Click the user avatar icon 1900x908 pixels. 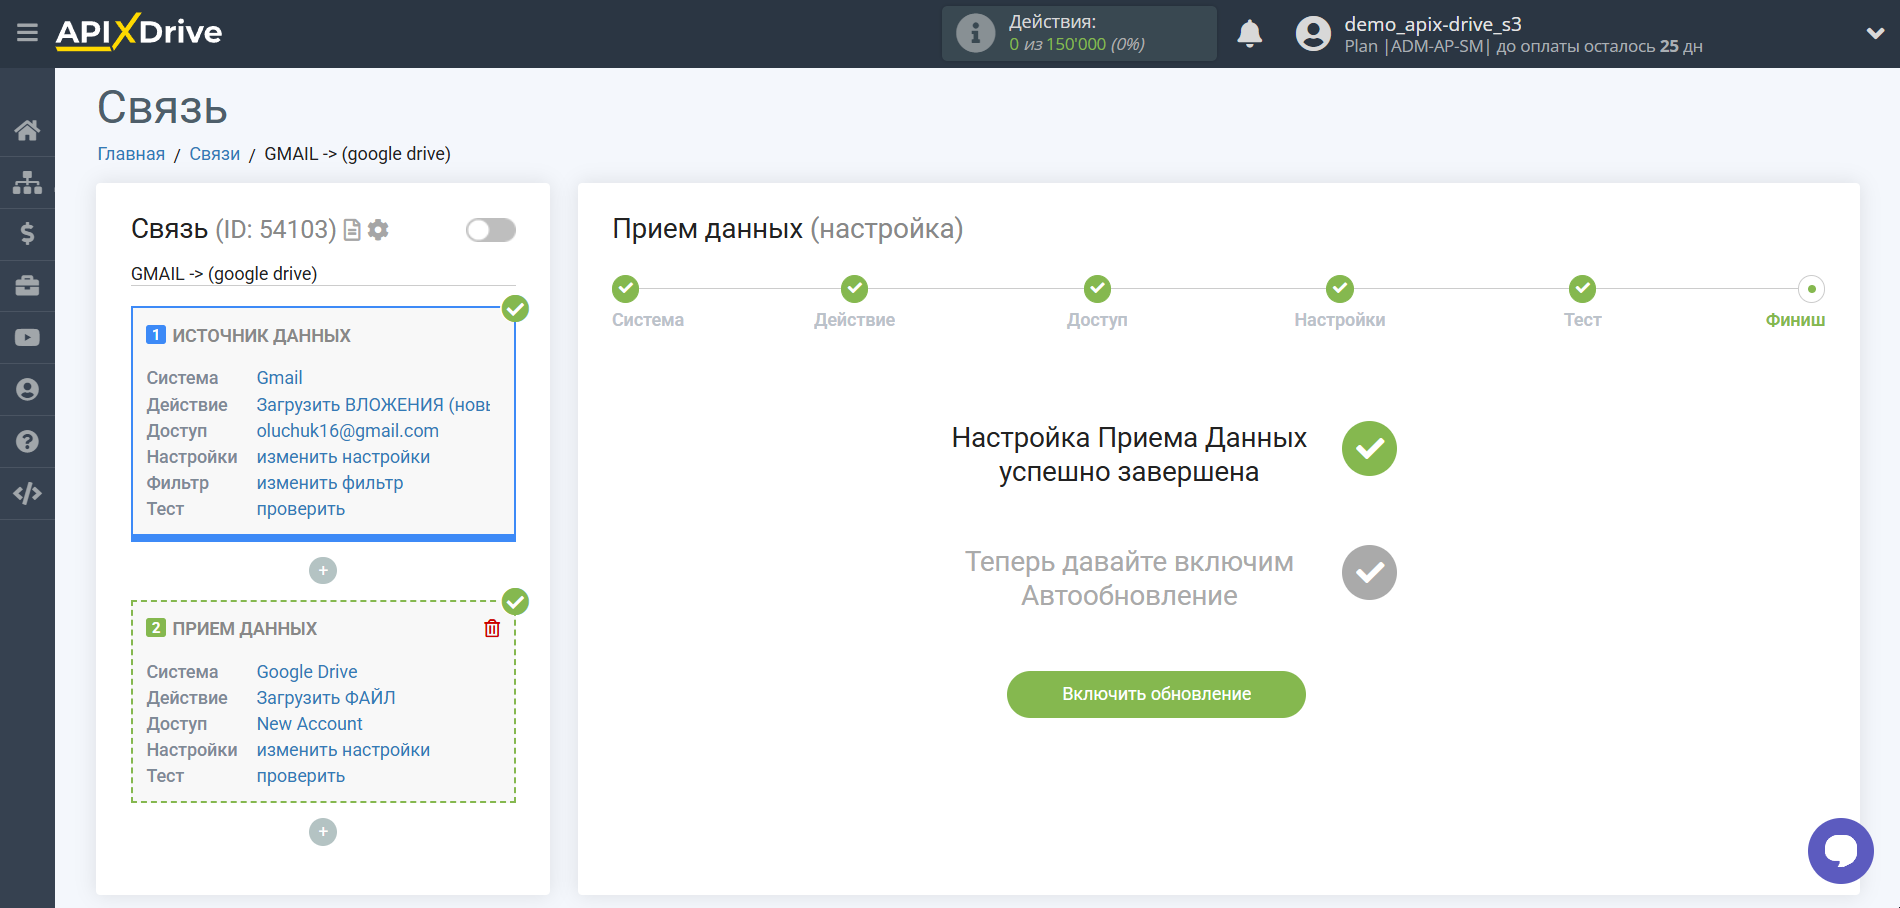pos(1313,34)
